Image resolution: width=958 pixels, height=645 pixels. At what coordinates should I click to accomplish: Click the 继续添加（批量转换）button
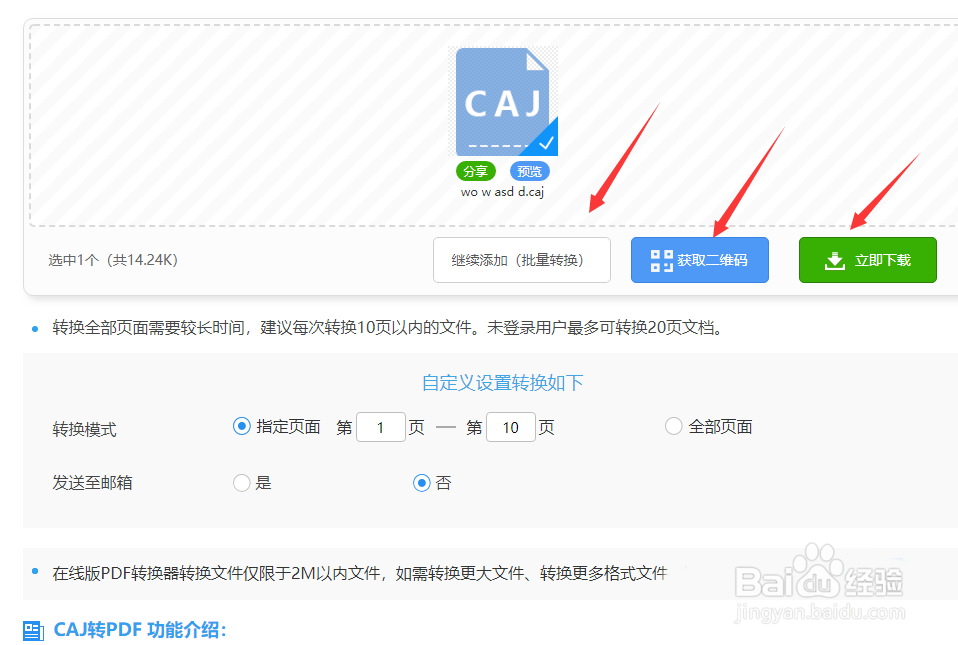pos(521,260)
